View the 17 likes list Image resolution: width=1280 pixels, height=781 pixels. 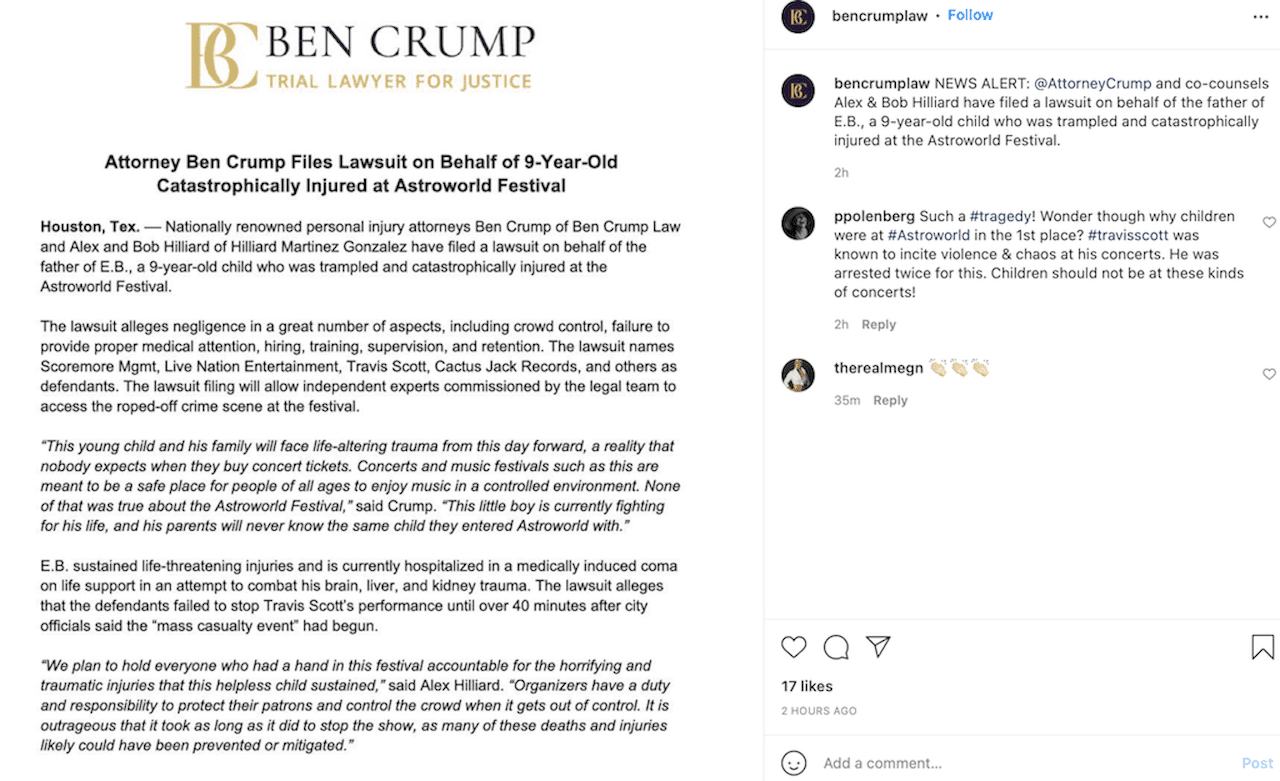[x=807, y=686]
